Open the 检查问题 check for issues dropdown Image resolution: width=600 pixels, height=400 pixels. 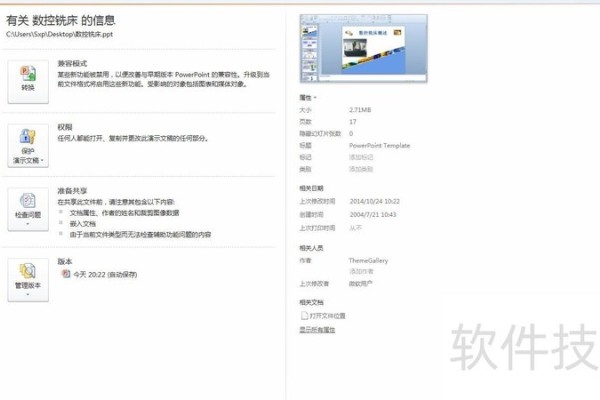coord(28,209)
